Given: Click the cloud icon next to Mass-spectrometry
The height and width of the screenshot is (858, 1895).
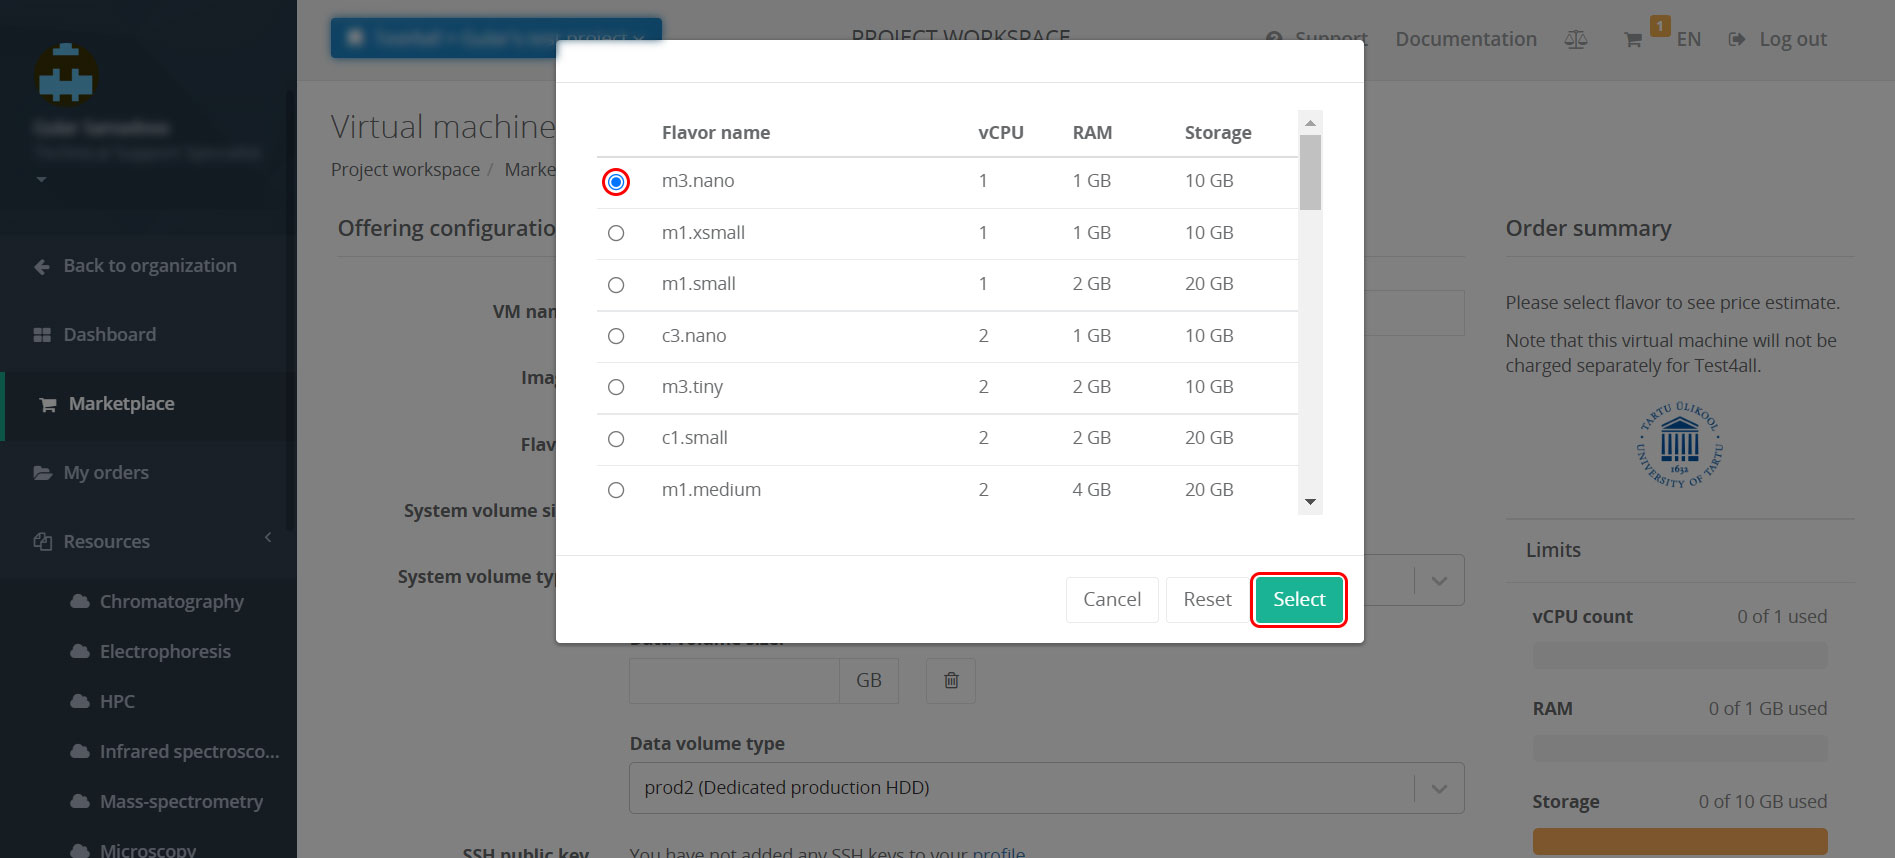Looking at the screenshot, I should 80,801.
